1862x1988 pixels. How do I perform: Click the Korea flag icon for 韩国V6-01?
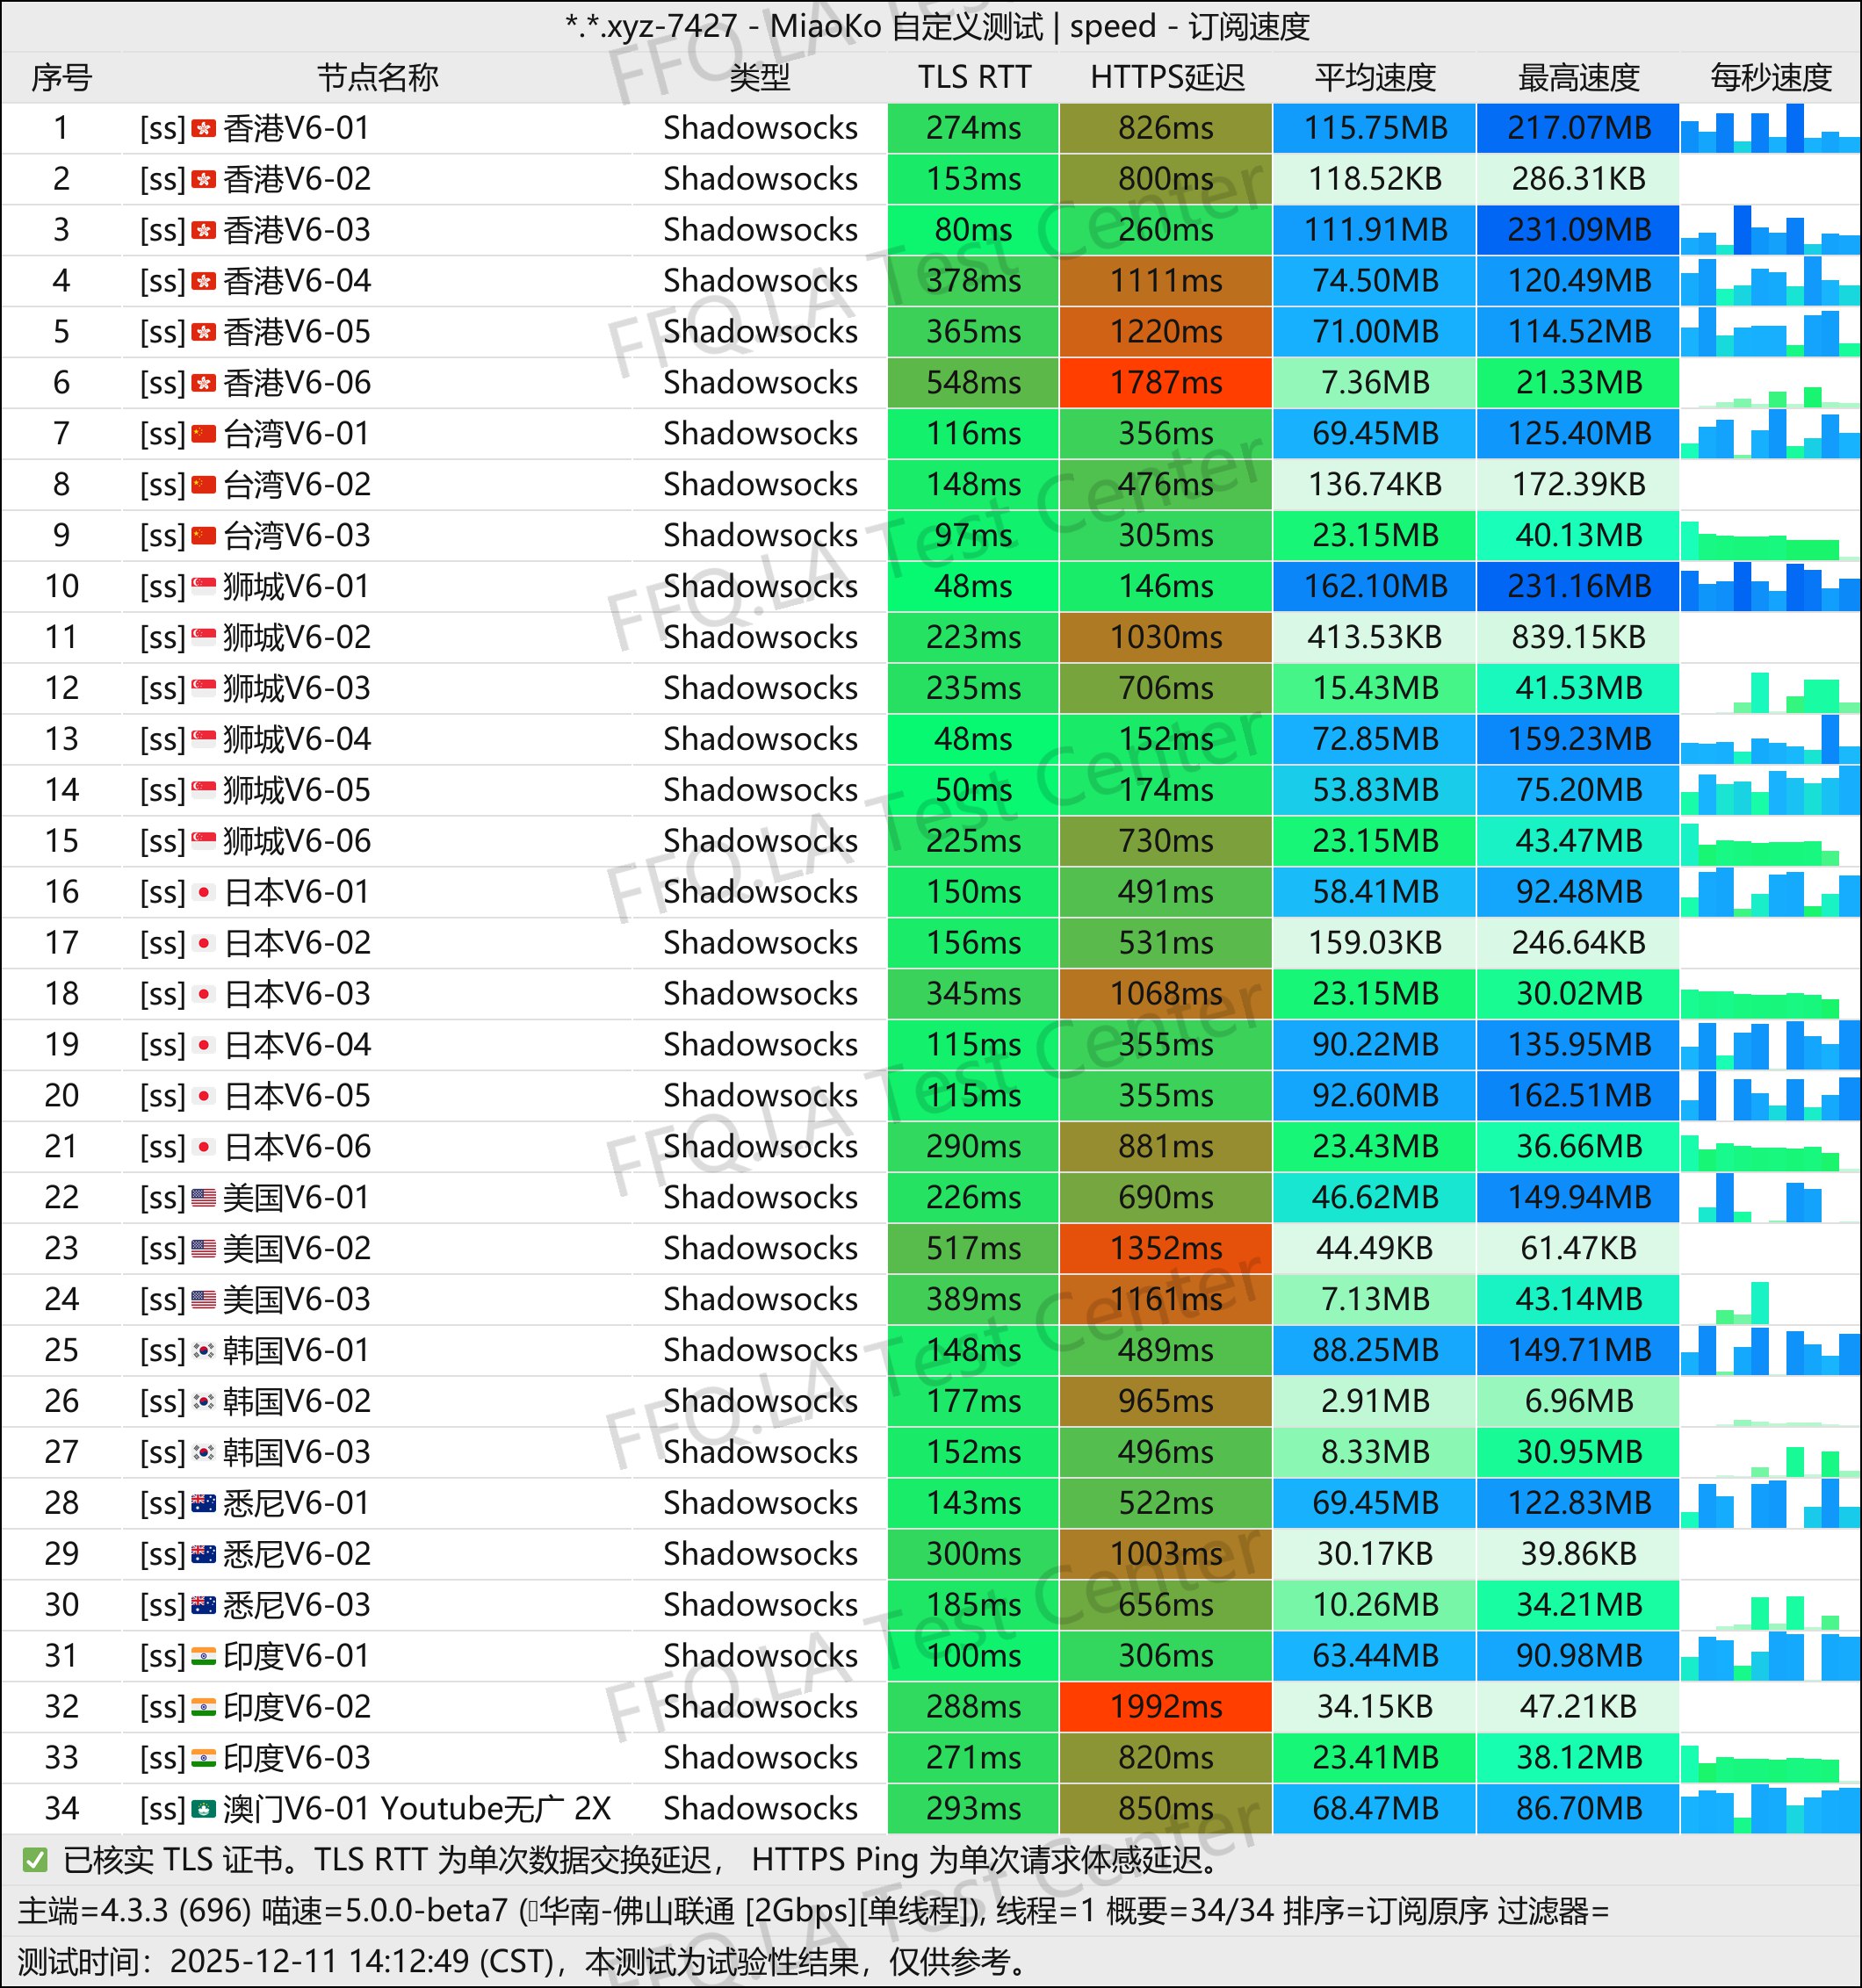click(x=204, y=1350)
